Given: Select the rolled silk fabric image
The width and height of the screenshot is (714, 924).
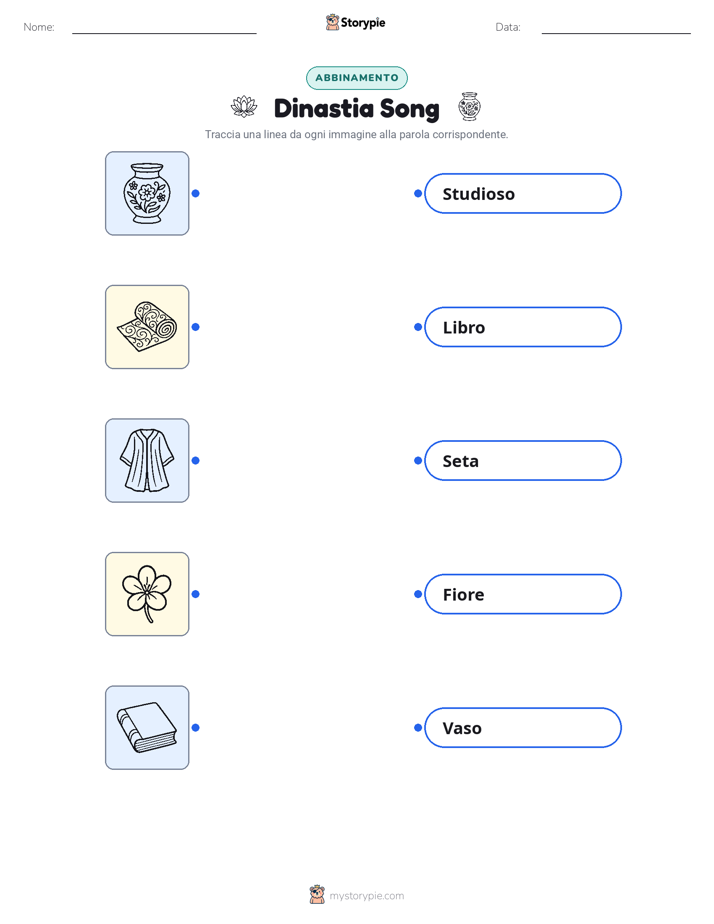Looking at the screenshot, I should click(x=147, y=327).
